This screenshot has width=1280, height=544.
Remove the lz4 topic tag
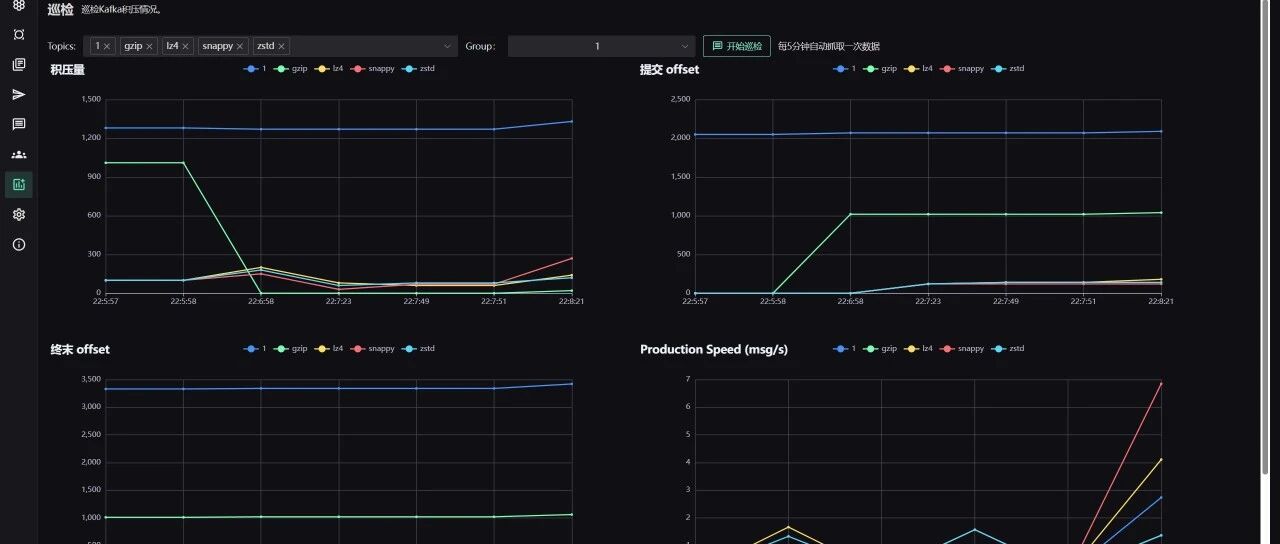coord(187,46)
